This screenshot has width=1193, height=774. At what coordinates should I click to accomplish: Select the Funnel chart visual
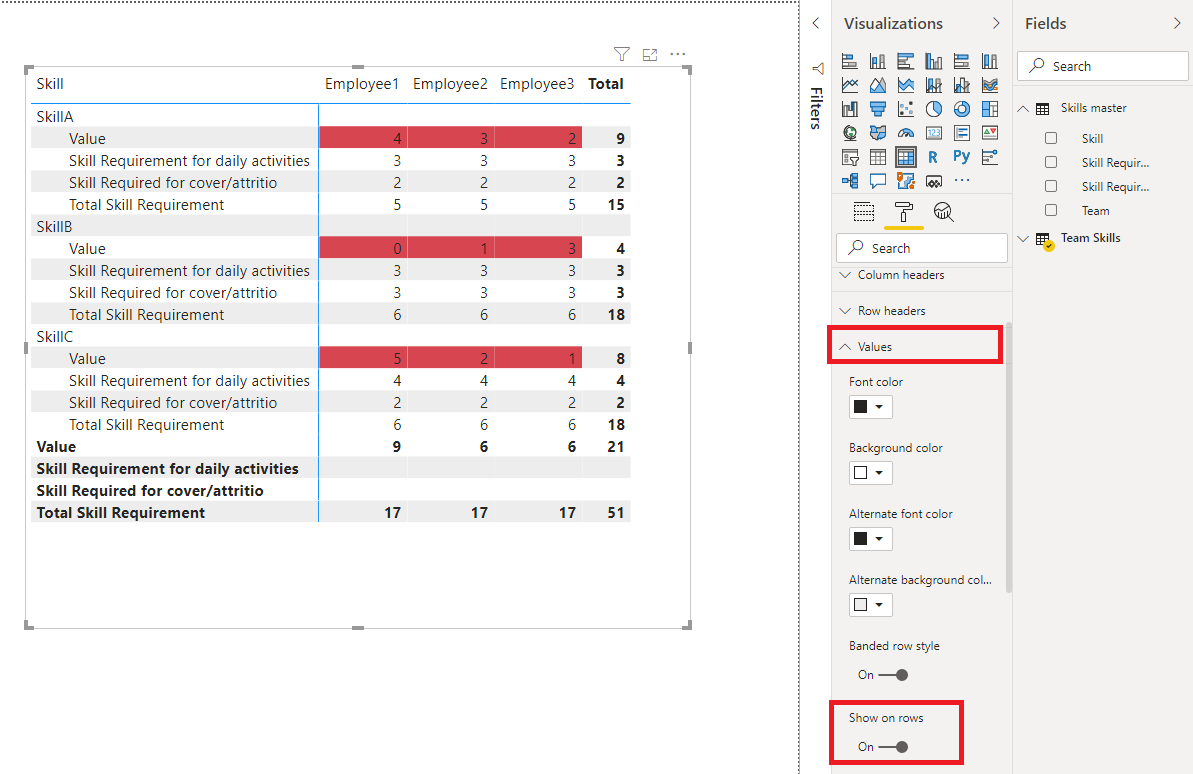coord(878,109)
